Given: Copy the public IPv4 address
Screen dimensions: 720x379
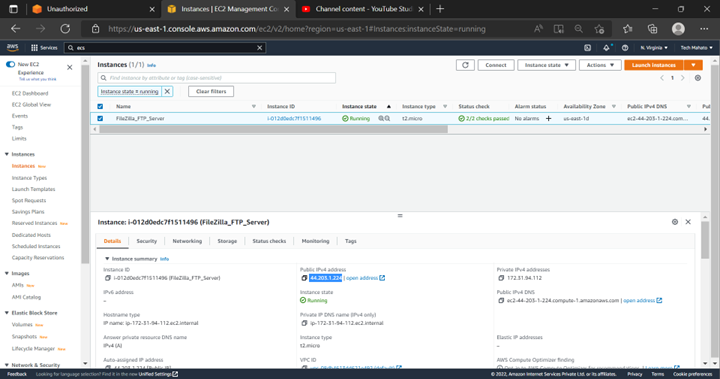Looking at the screenshot, I should point(304,278).
